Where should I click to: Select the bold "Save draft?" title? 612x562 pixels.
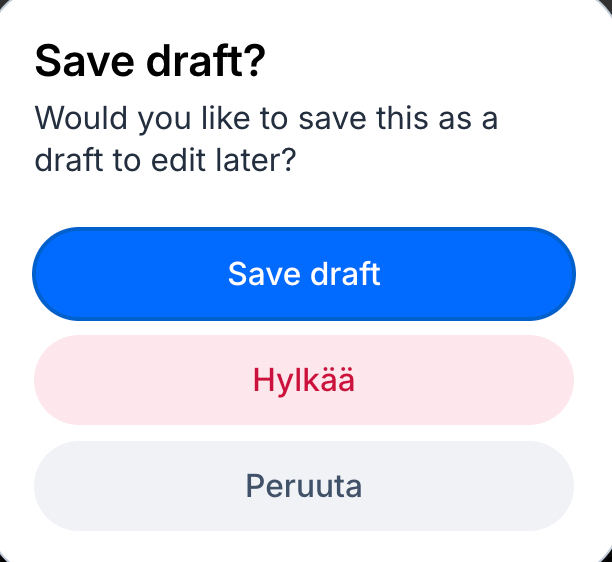coord(150,62)
